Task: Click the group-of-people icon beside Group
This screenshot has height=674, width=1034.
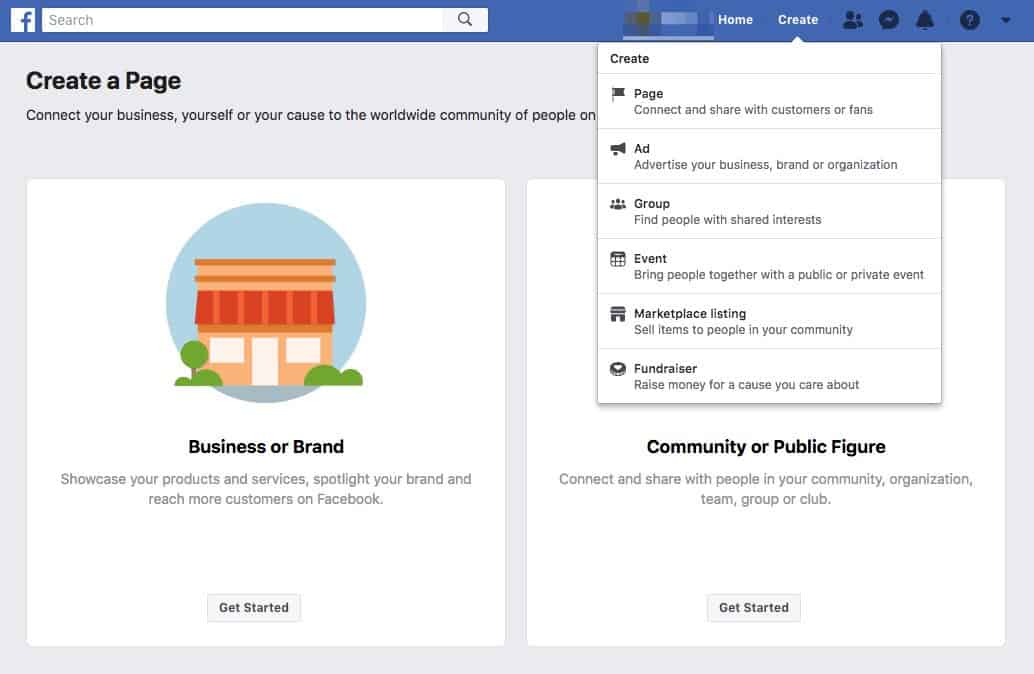Action: [620, 203]
